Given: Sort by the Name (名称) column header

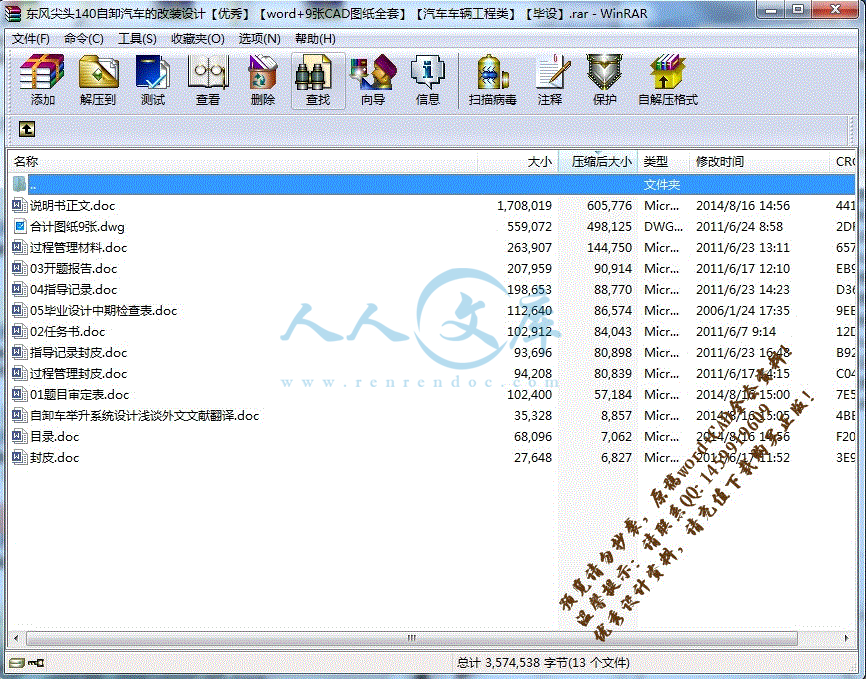Looking at the screenshot, I should [243, 161].
